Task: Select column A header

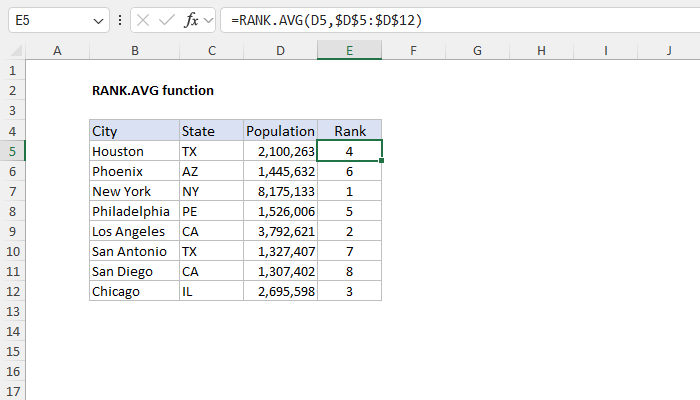Action: coord(57,50)
